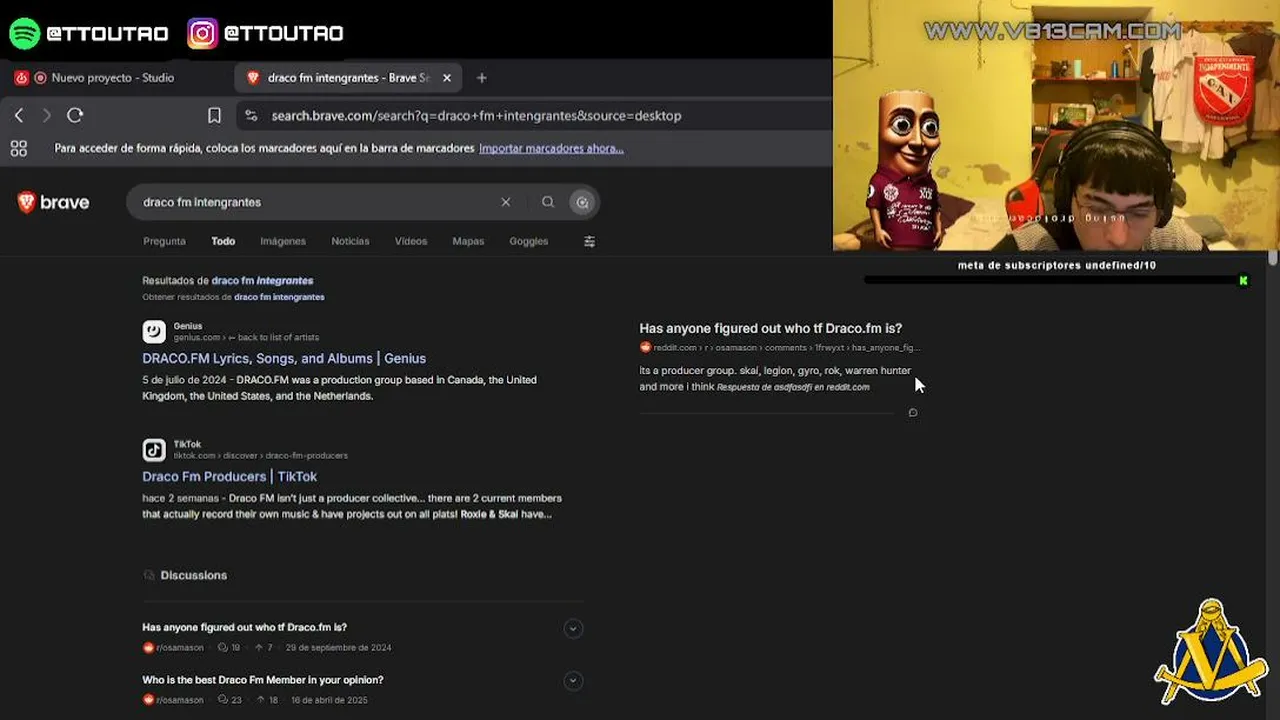This screenshot has width=1280, height=720.
Task: Open the Pregunta search tab
Action: coord(164,241)
